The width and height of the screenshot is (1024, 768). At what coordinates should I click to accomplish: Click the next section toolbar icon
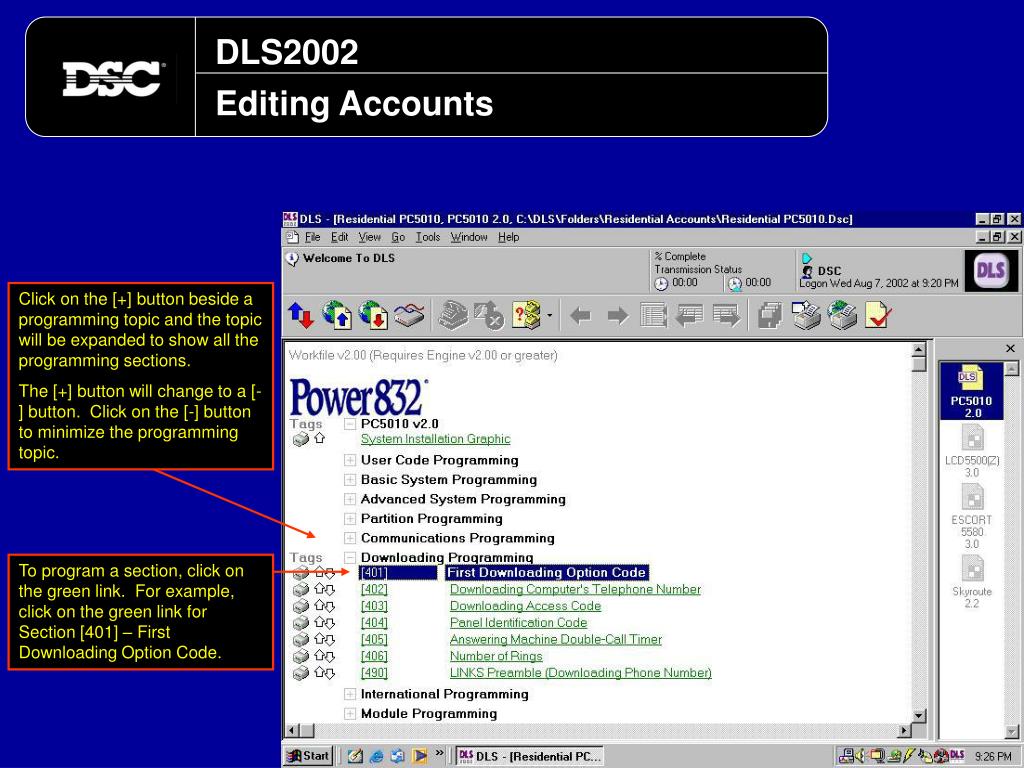click(x=726, y=315)
